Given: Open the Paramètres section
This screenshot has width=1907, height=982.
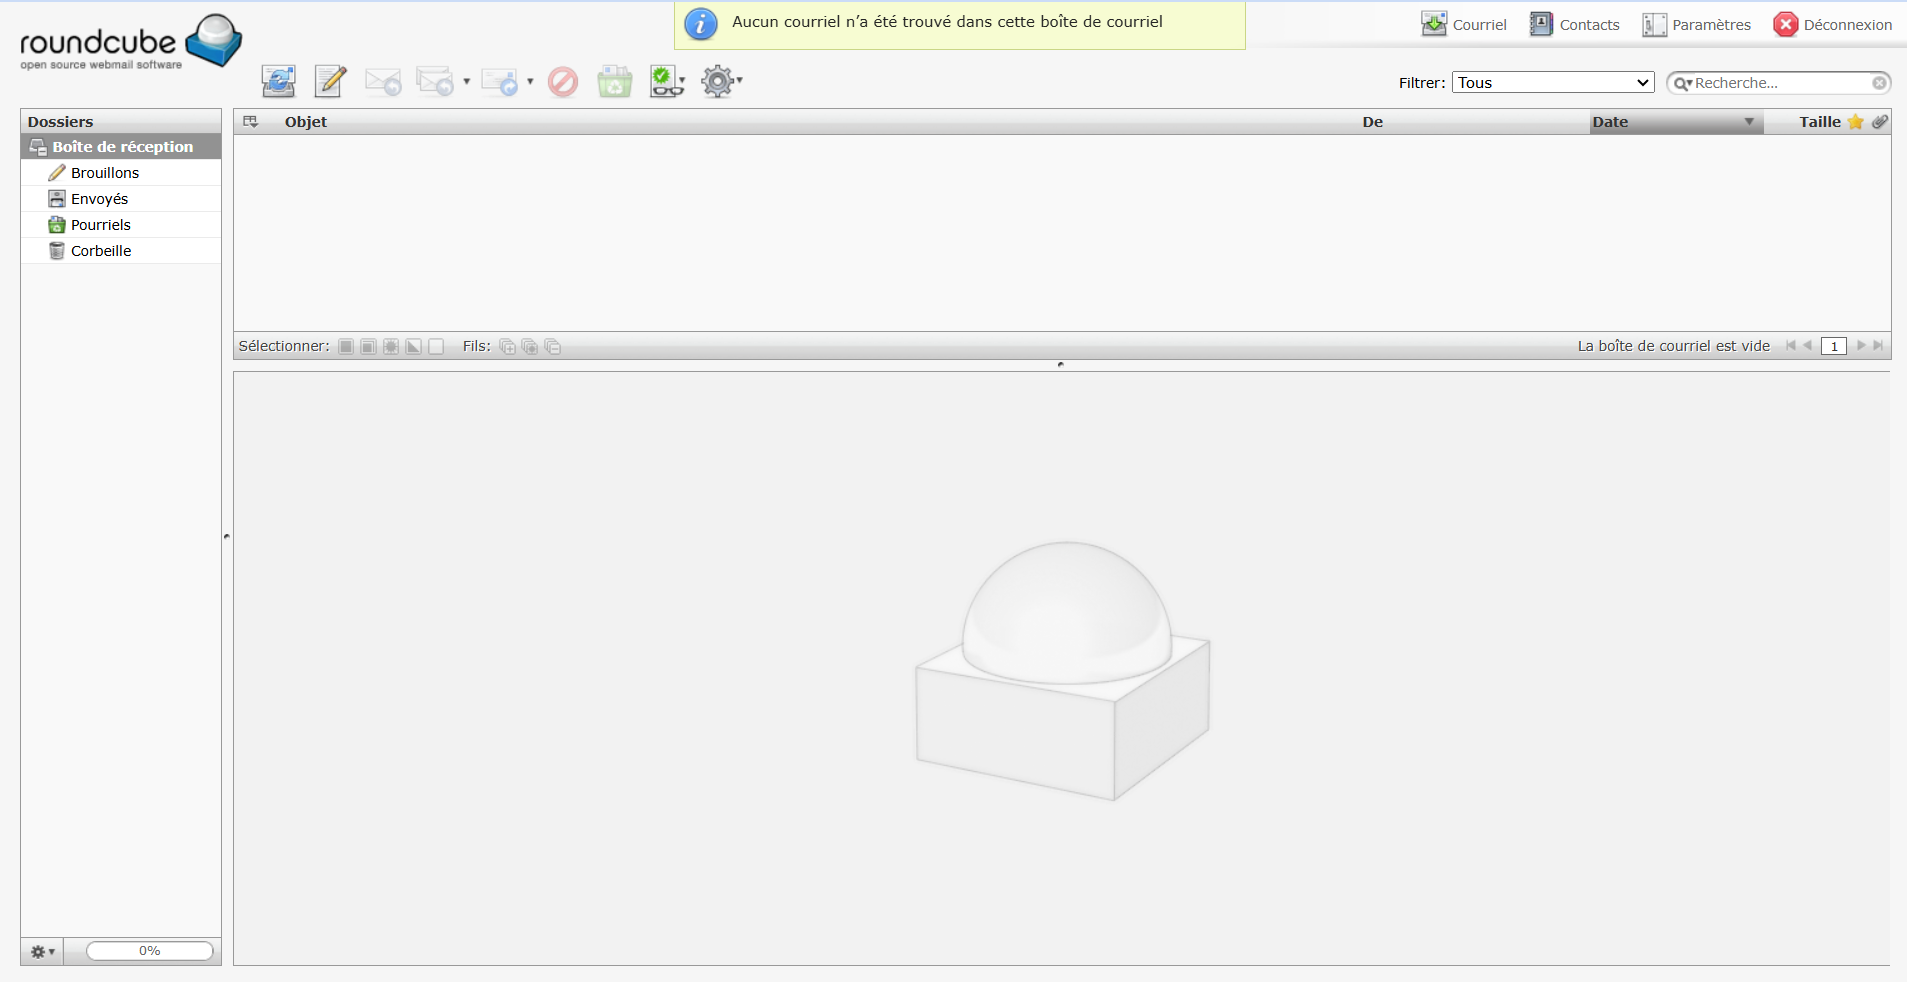Looking at the screenshot, I should coord(1697,25).
